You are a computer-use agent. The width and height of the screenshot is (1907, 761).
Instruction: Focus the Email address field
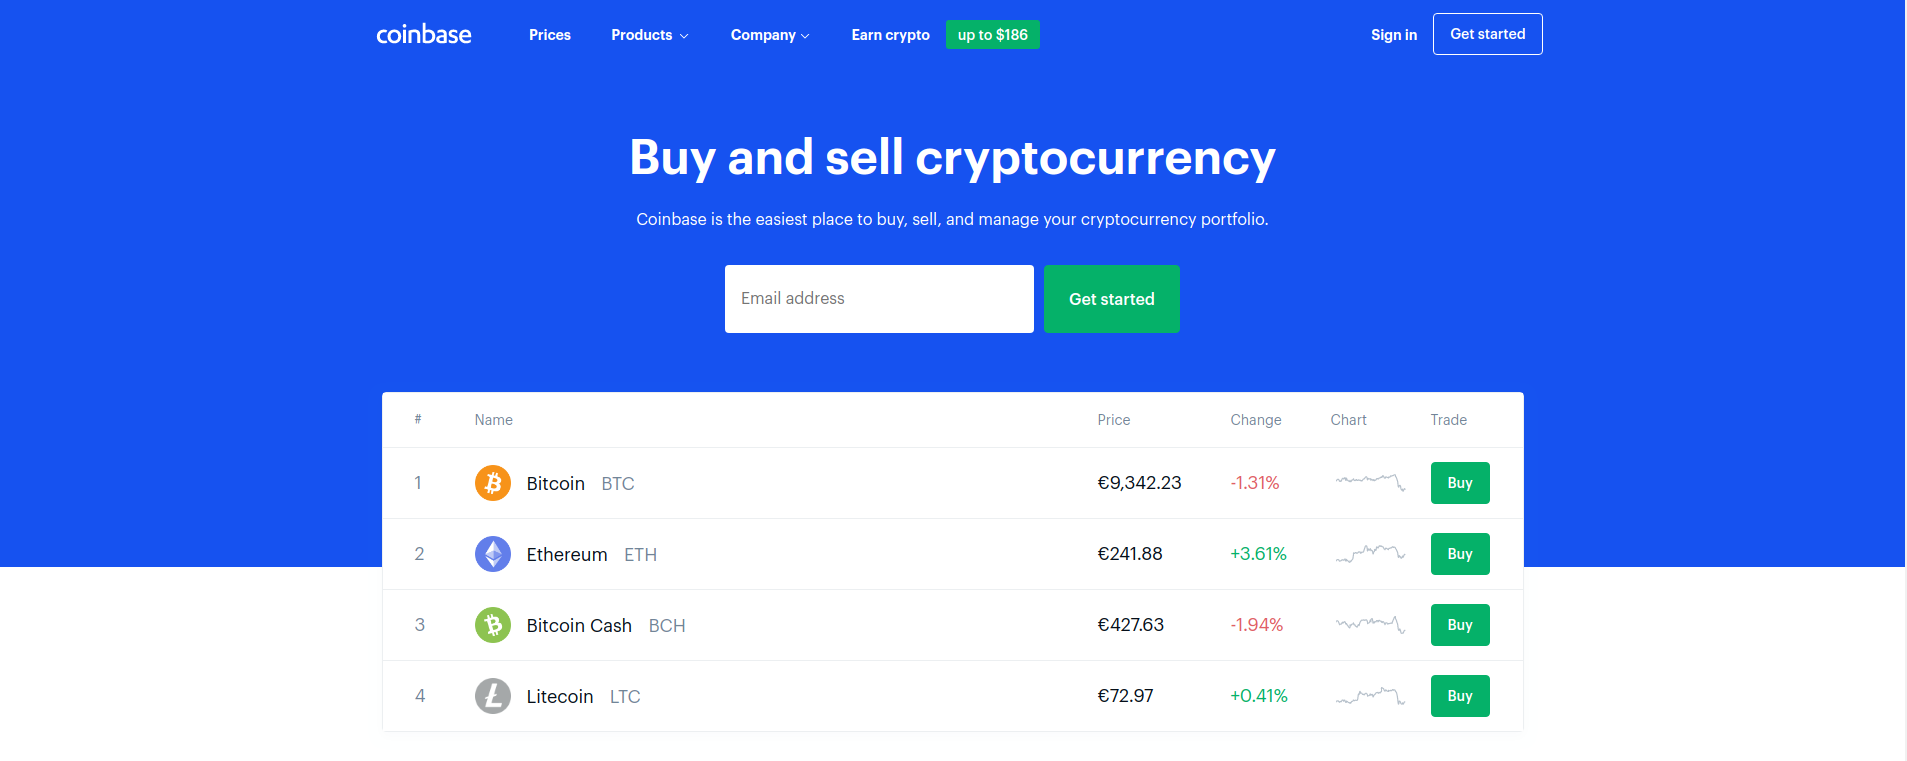(x=878, y=299)
